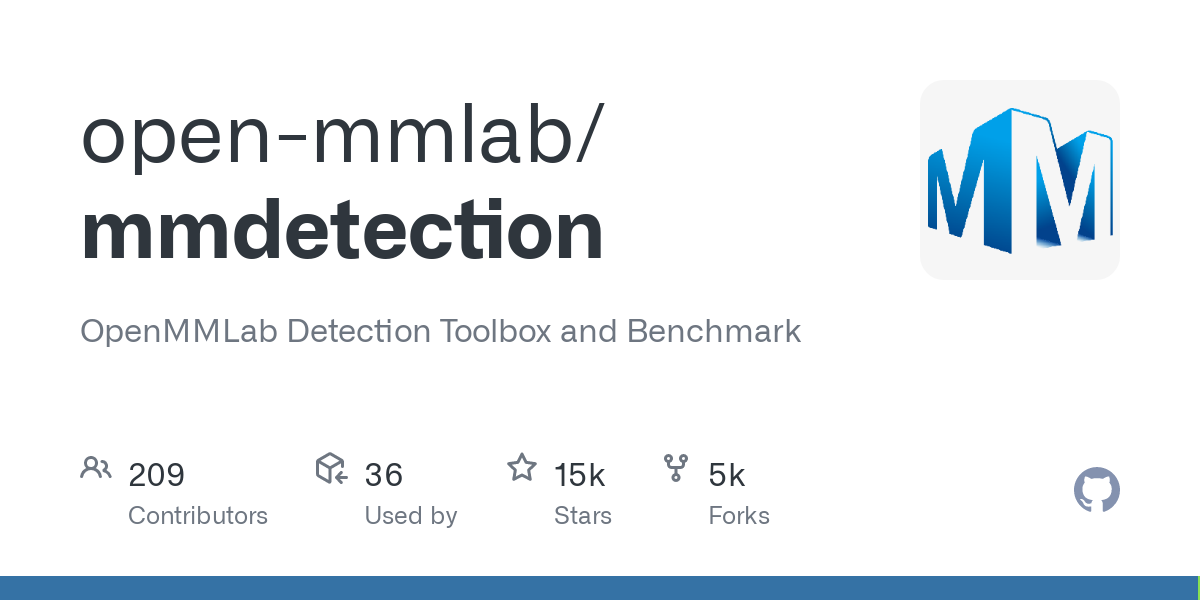Click the OpenMMLab Detection Toolbox description
This screenshot has width=1200, height=600.
[x=441, y=331]
